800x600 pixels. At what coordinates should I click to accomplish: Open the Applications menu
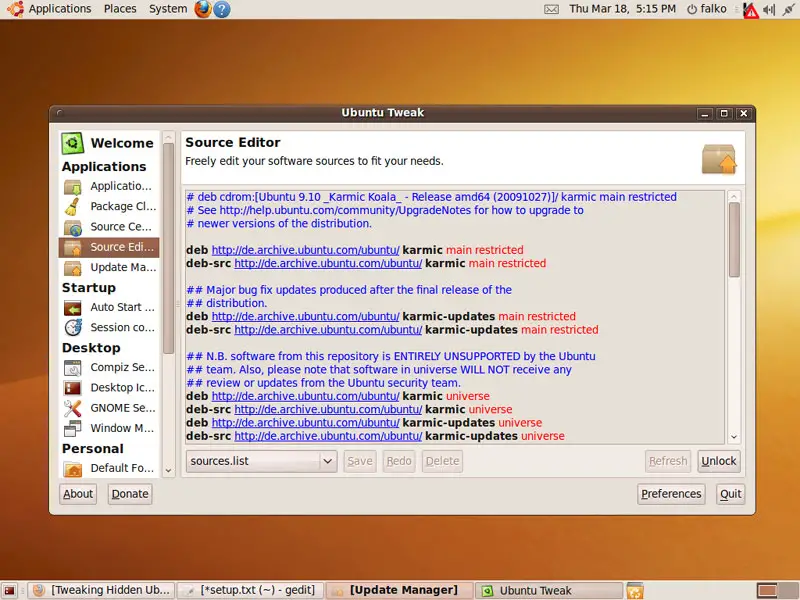coord(60,9)
